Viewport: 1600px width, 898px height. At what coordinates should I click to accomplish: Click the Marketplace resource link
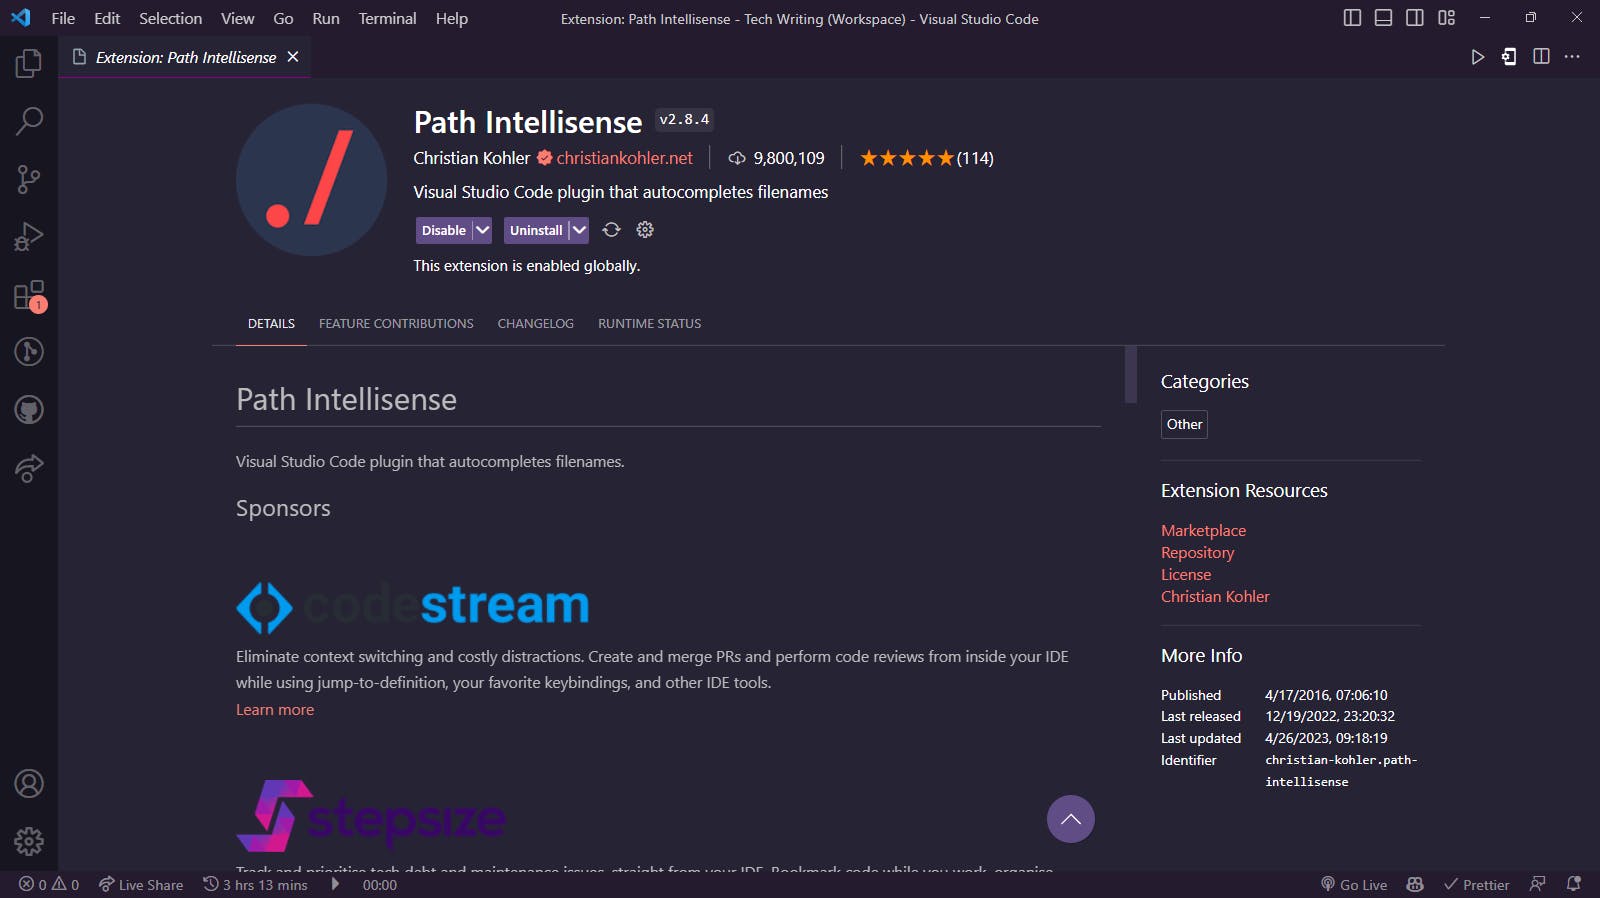tap(1203, 530)
